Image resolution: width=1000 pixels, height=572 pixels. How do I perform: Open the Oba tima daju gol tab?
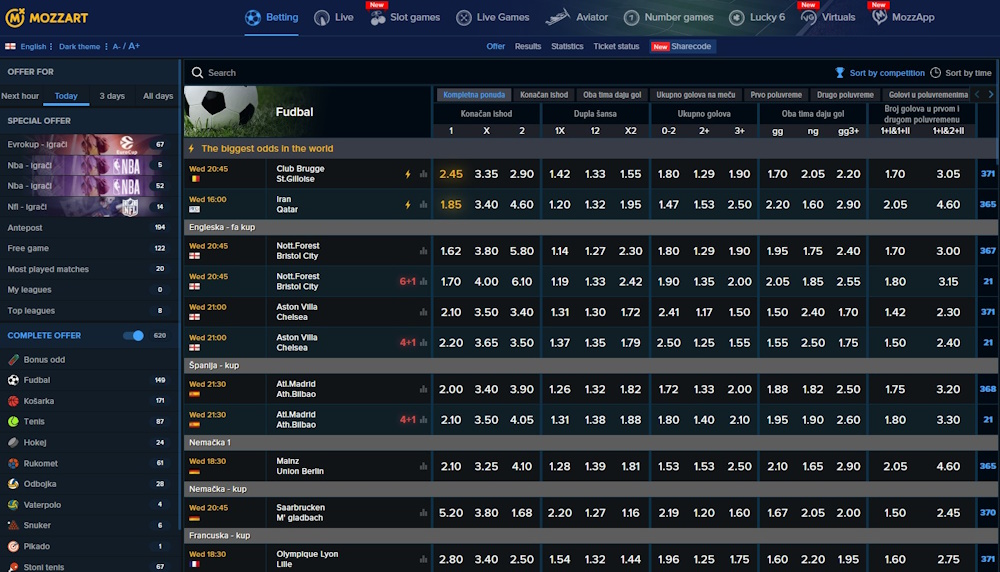pos(612,95)
